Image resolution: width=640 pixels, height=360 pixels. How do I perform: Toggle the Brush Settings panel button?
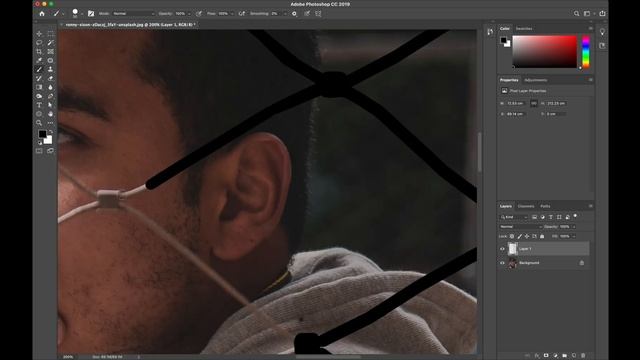91,13
